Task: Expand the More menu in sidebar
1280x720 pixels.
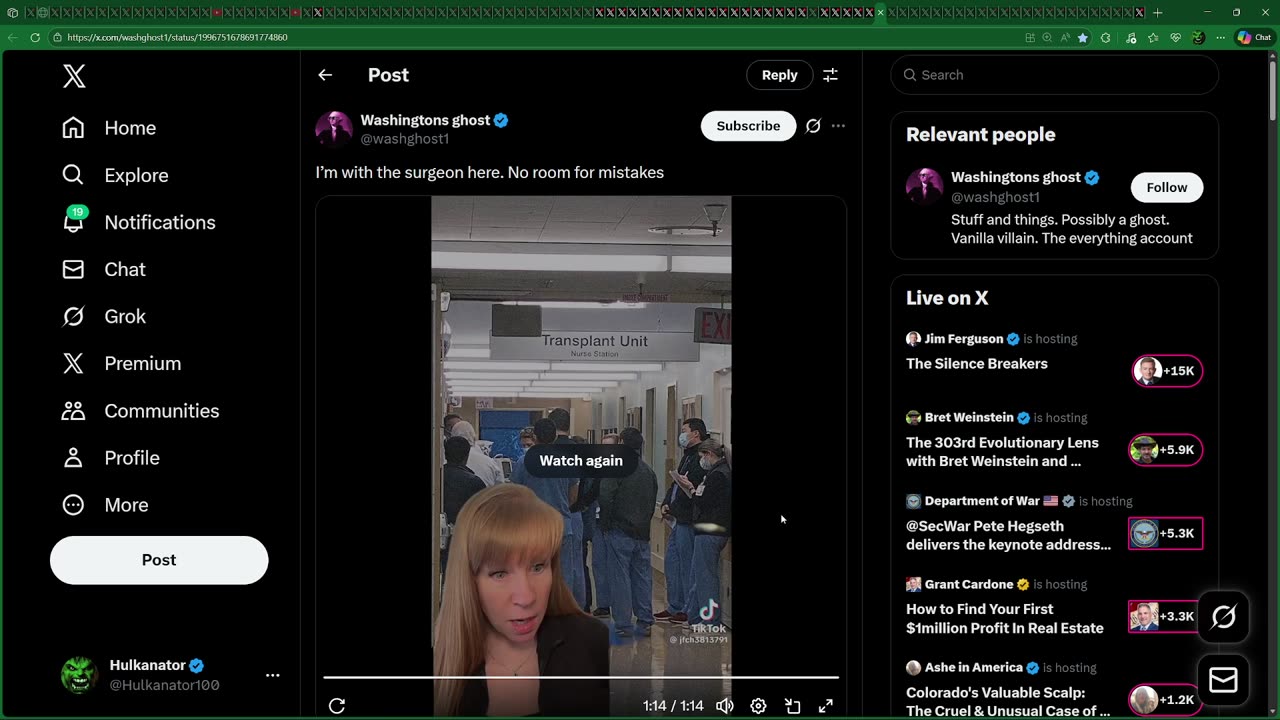Action: (105, 505)
